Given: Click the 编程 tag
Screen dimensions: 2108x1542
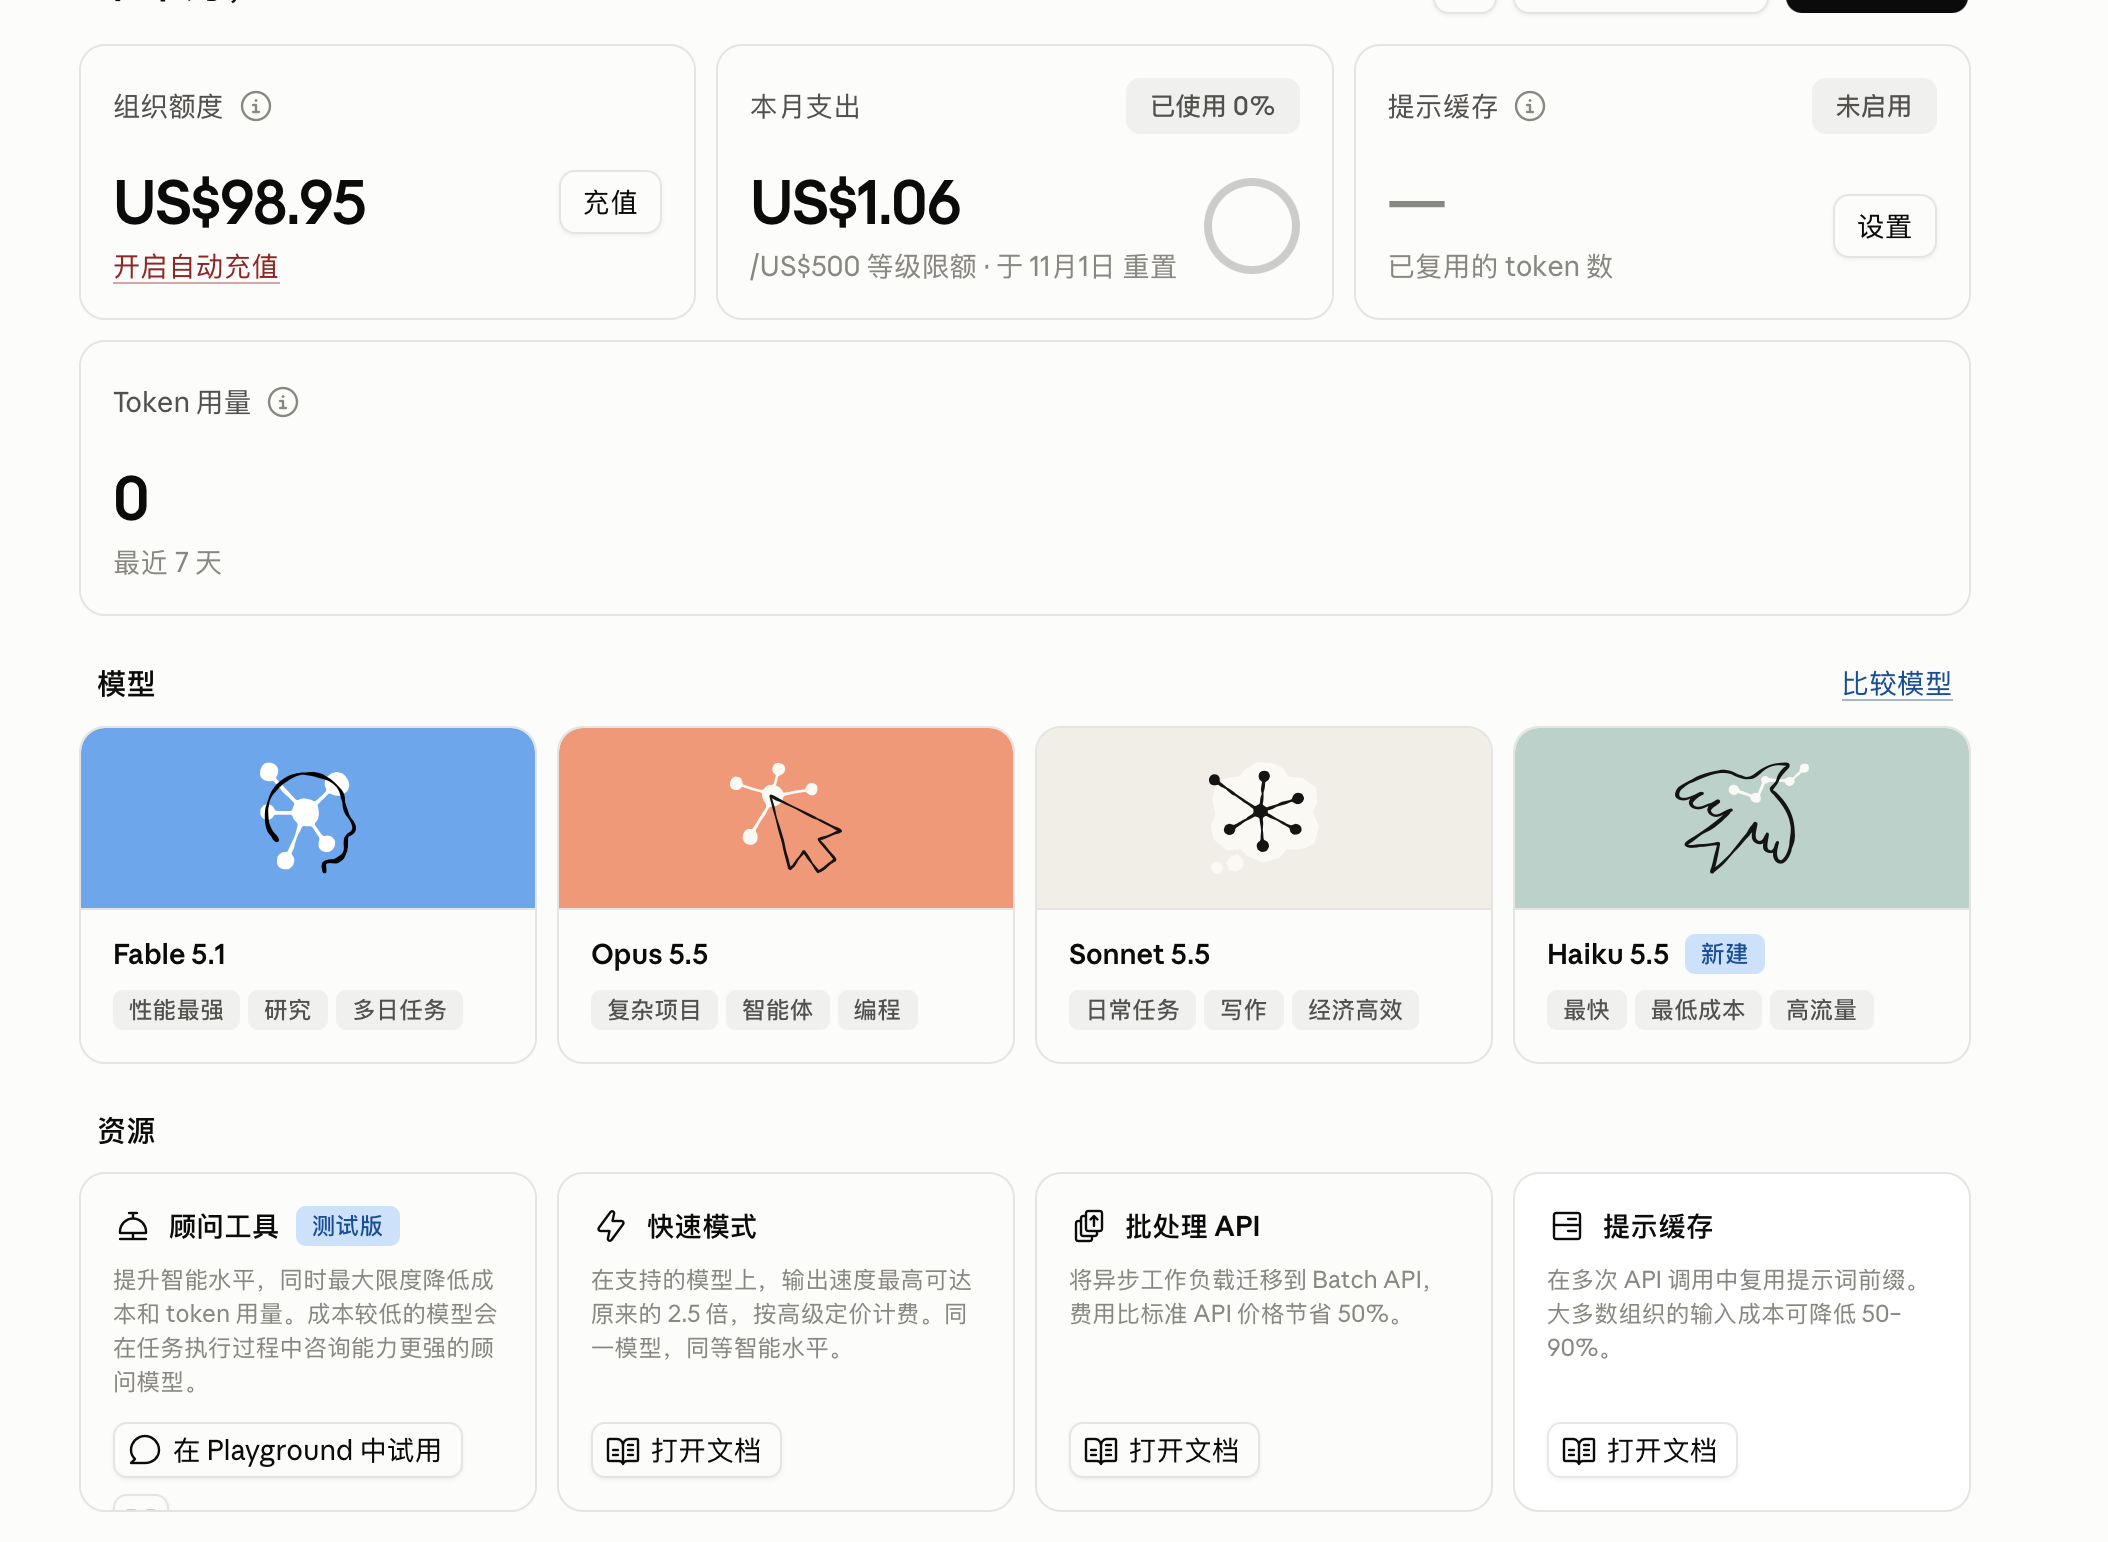Looking at the screenshot, I should click(x=877, y=1010).
